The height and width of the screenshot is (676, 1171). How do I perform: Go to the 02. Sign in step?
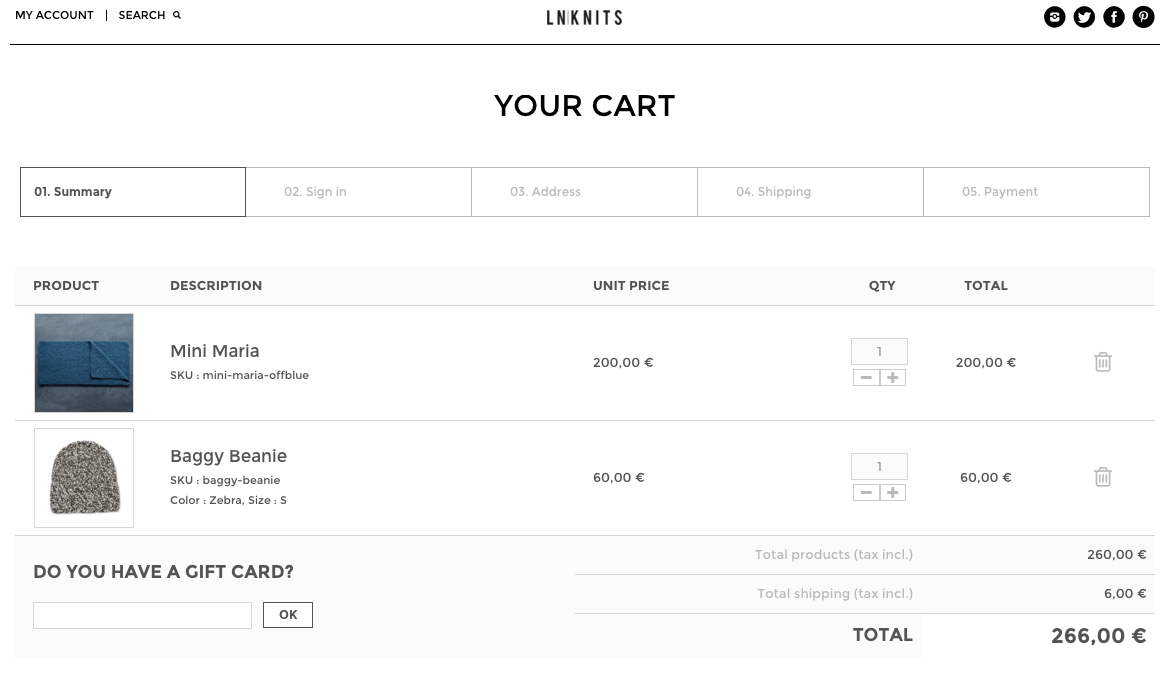(358, 192)
